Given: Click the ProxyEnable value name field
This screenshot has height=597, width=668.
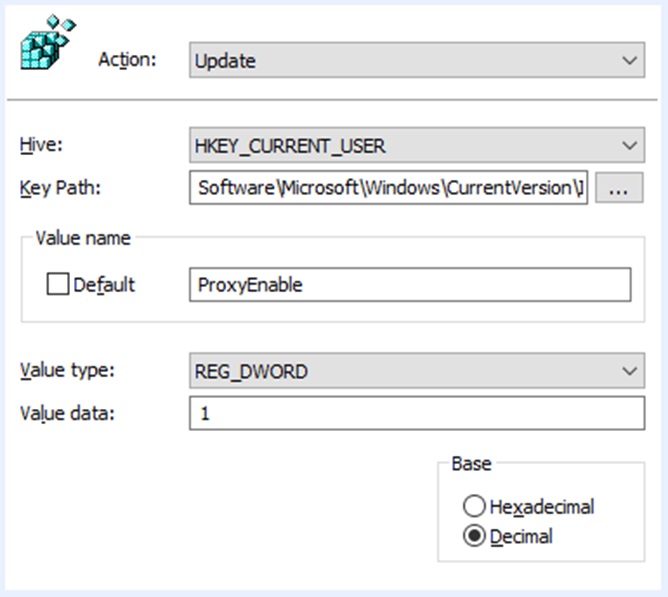Looking at the screenshot, I should [409, 285].
